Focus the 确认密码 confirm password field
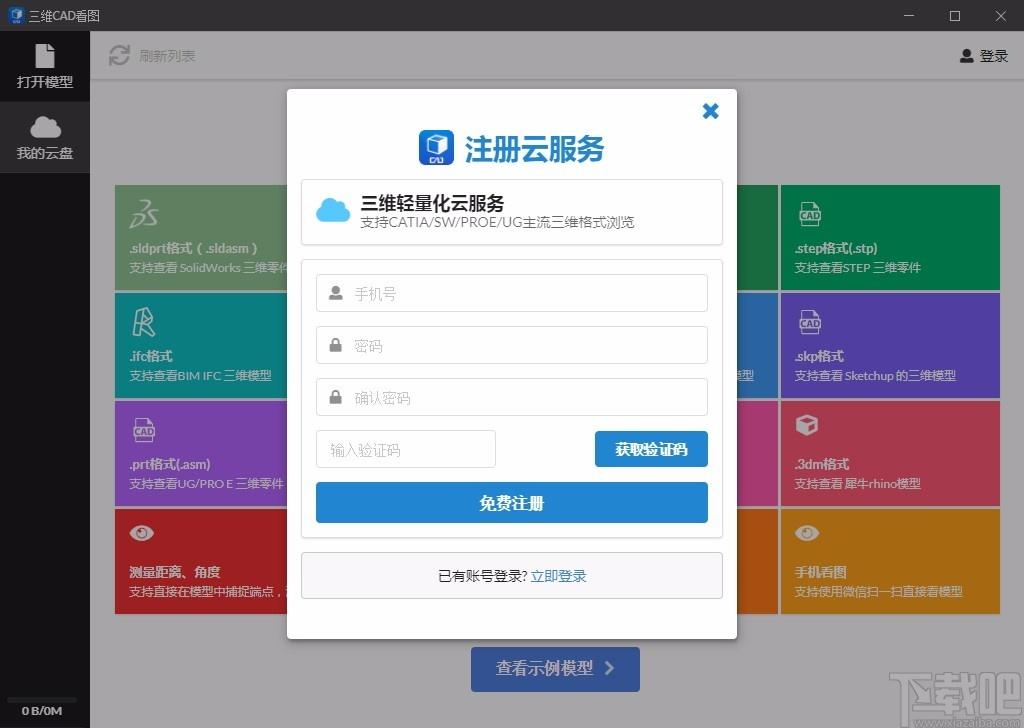1024x728 pixels. [x=512, y=398]
